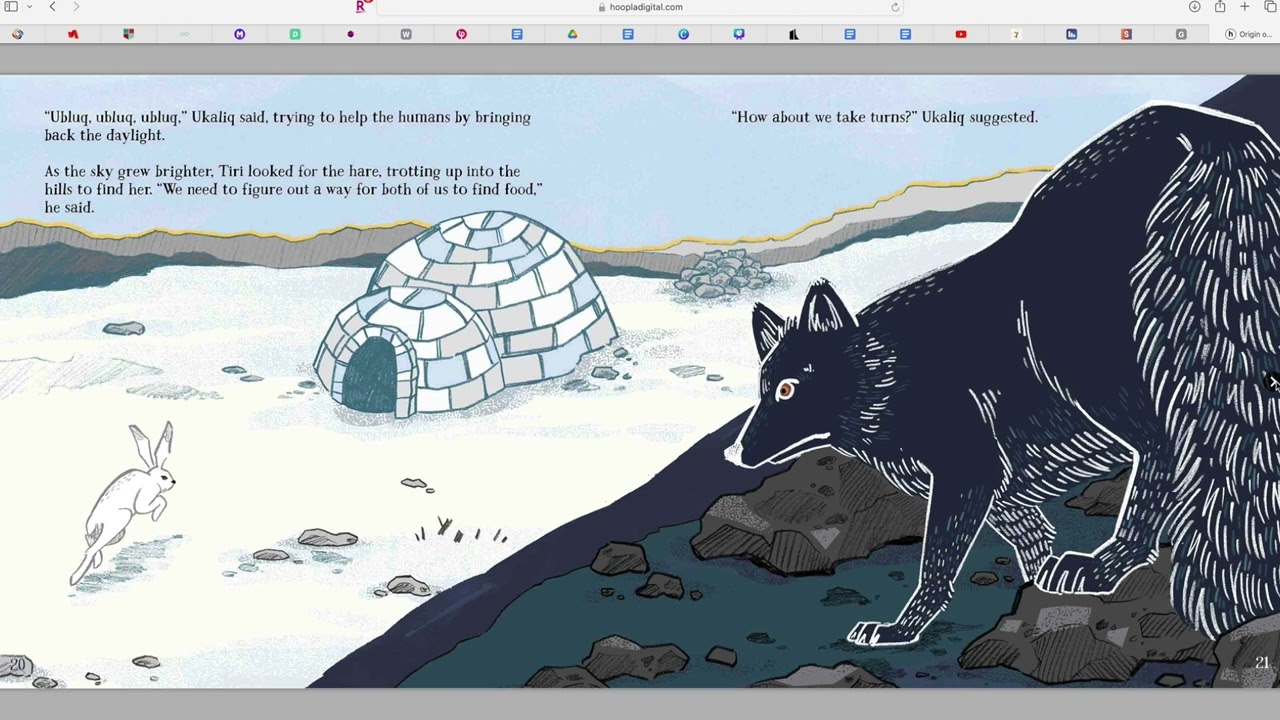
Task: Switch to the faint infinity icon tab
Action: point(184,34)
